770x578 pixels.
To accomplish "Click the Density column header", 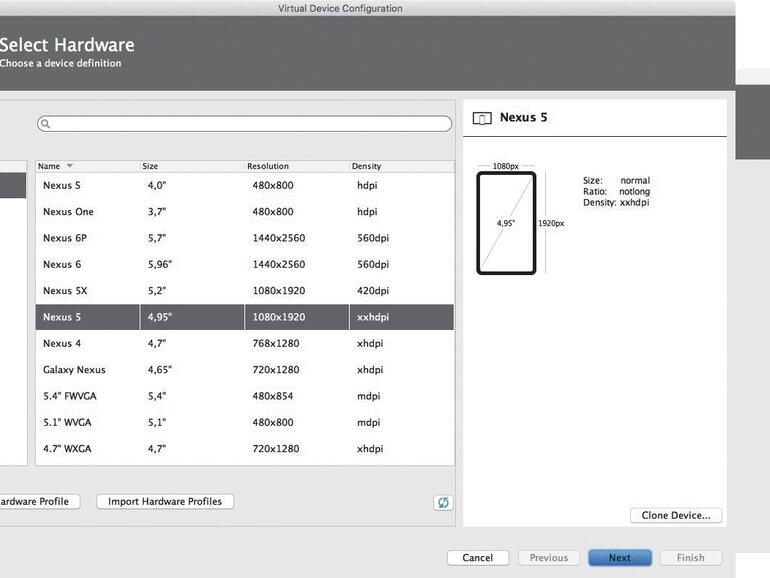I will [x=366, y=166].
